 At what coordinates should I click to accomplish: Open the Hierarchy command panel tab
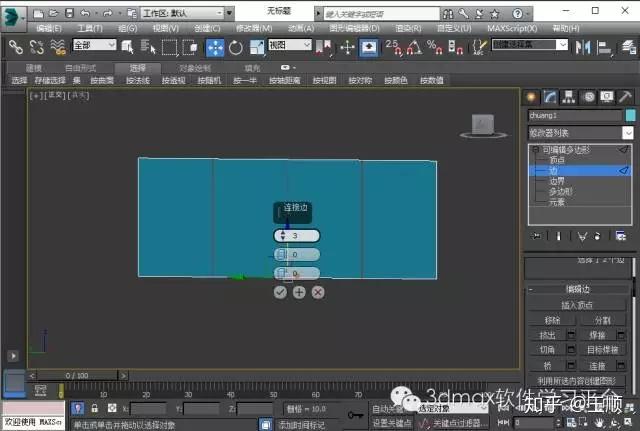pos(569,97)
